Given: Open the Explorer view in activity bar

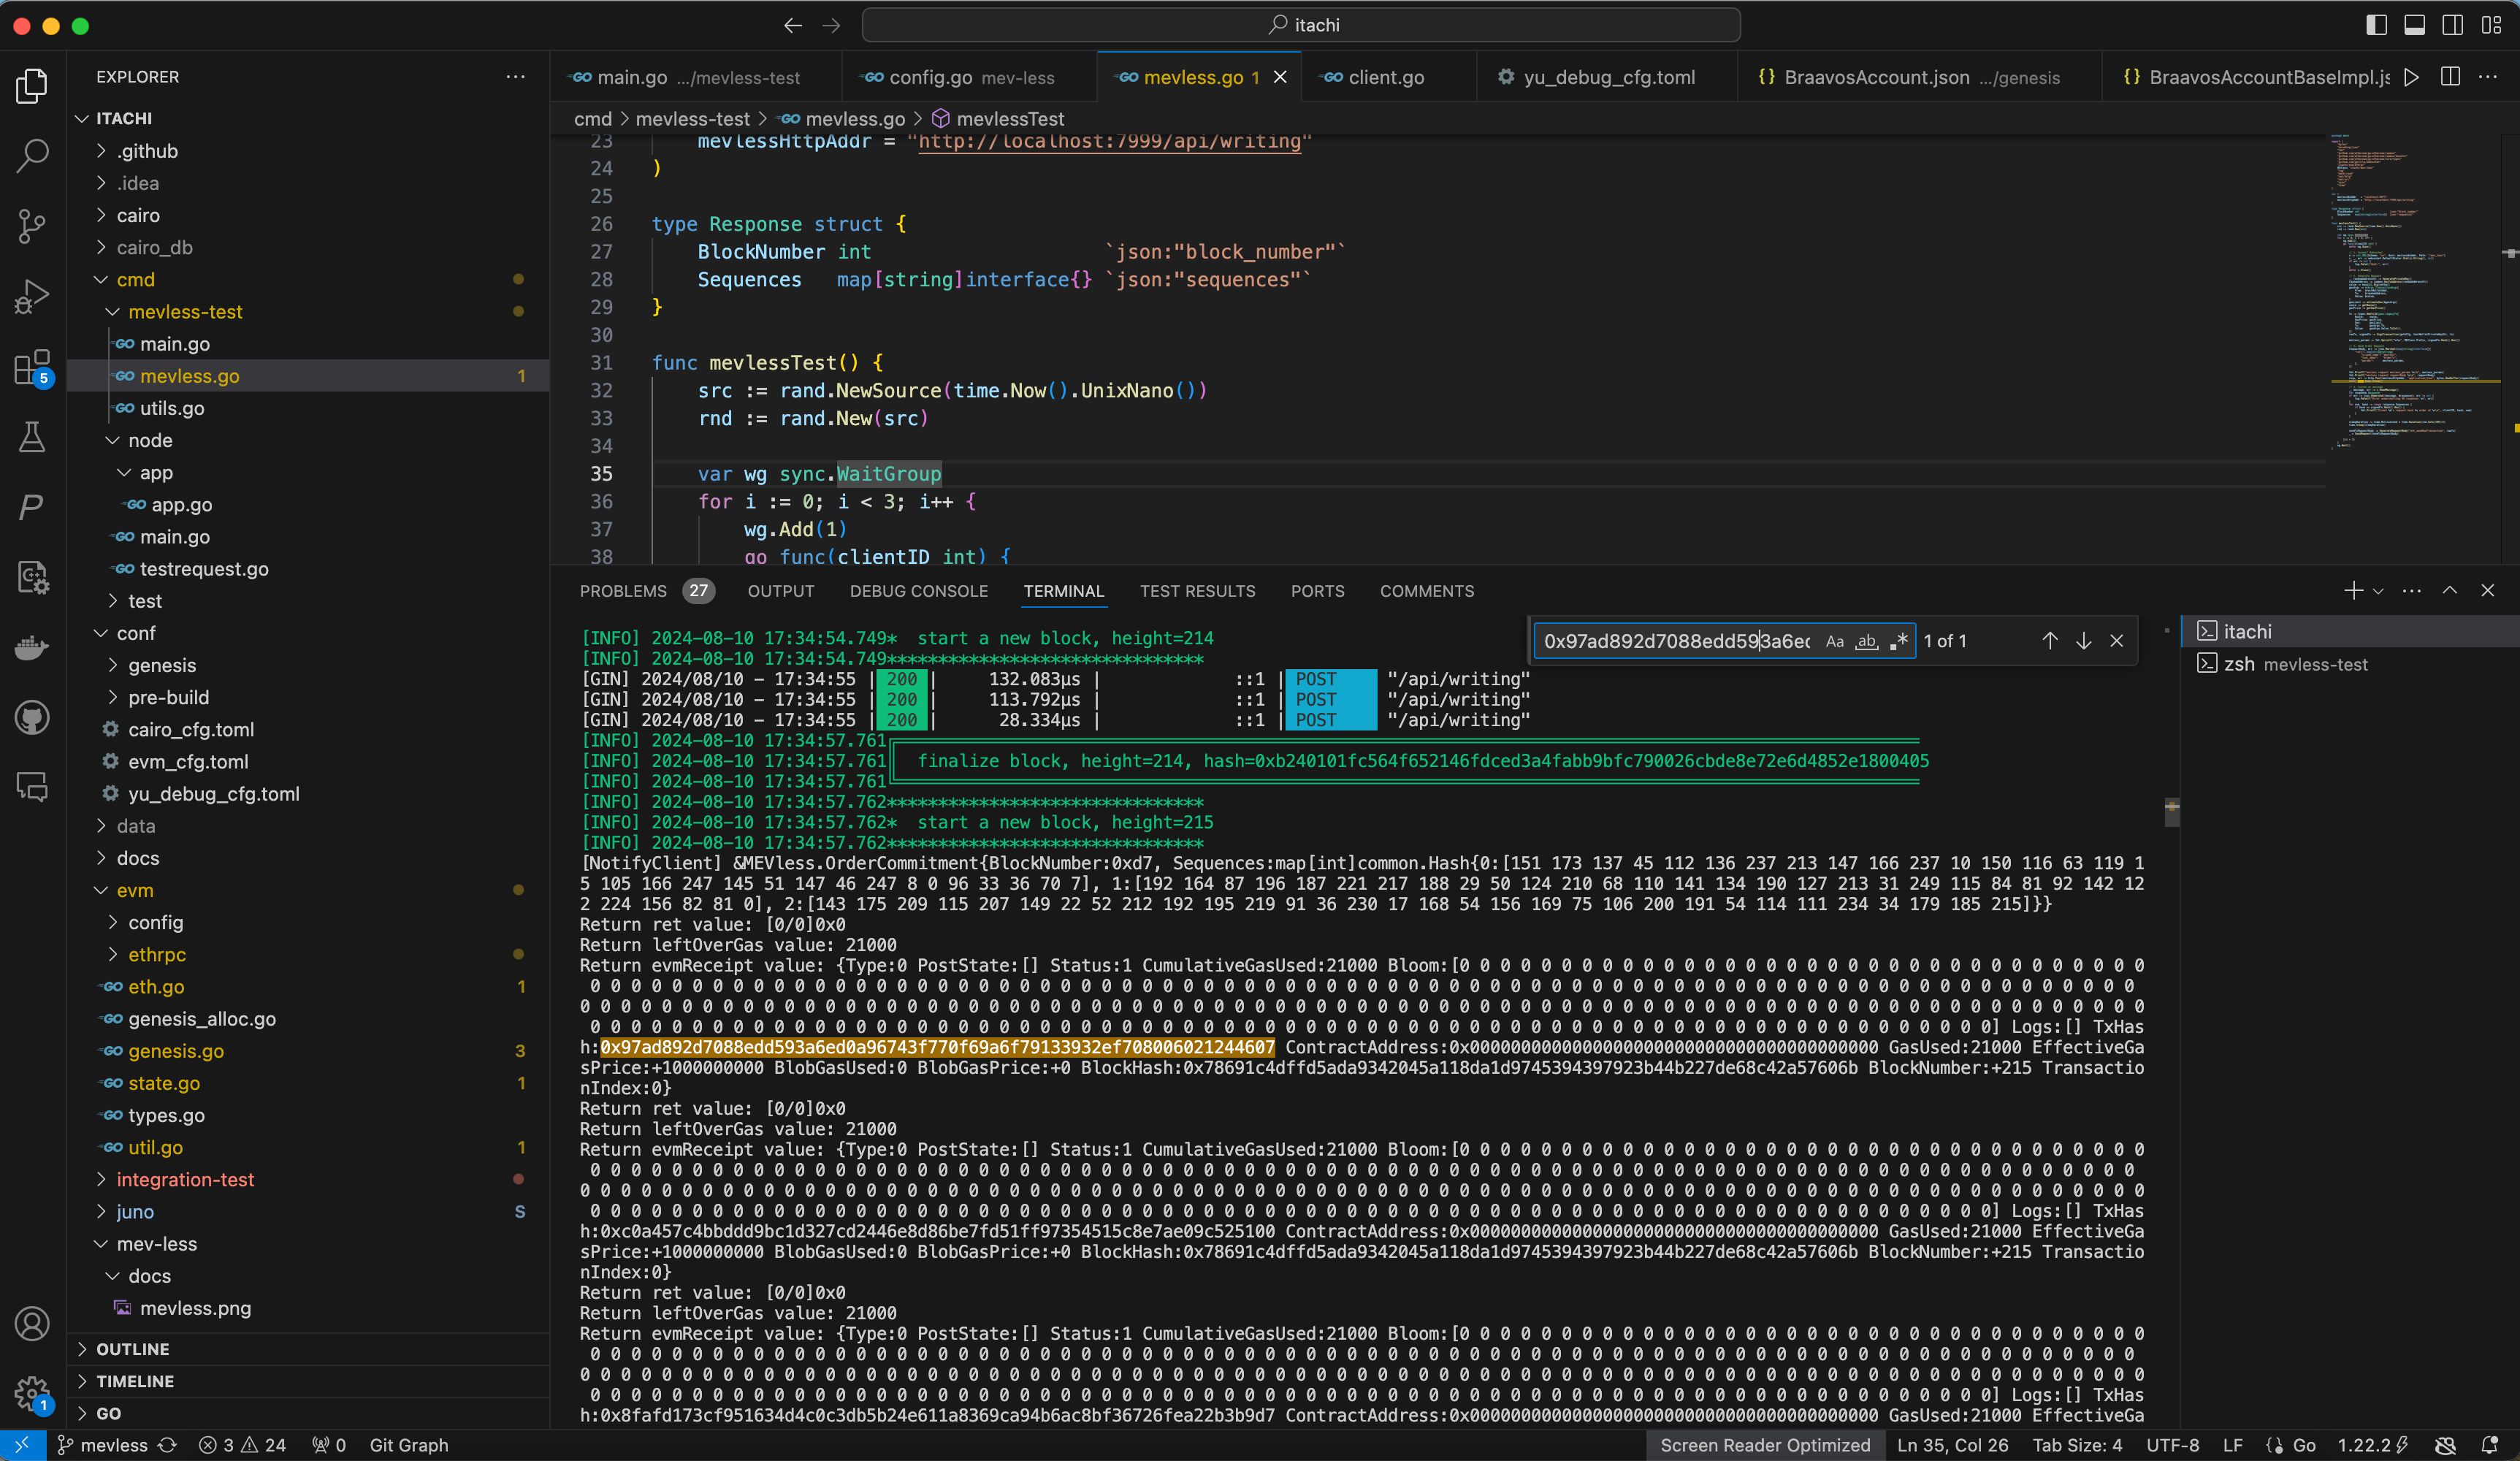Looking at the screenshot, I should 32,86.
